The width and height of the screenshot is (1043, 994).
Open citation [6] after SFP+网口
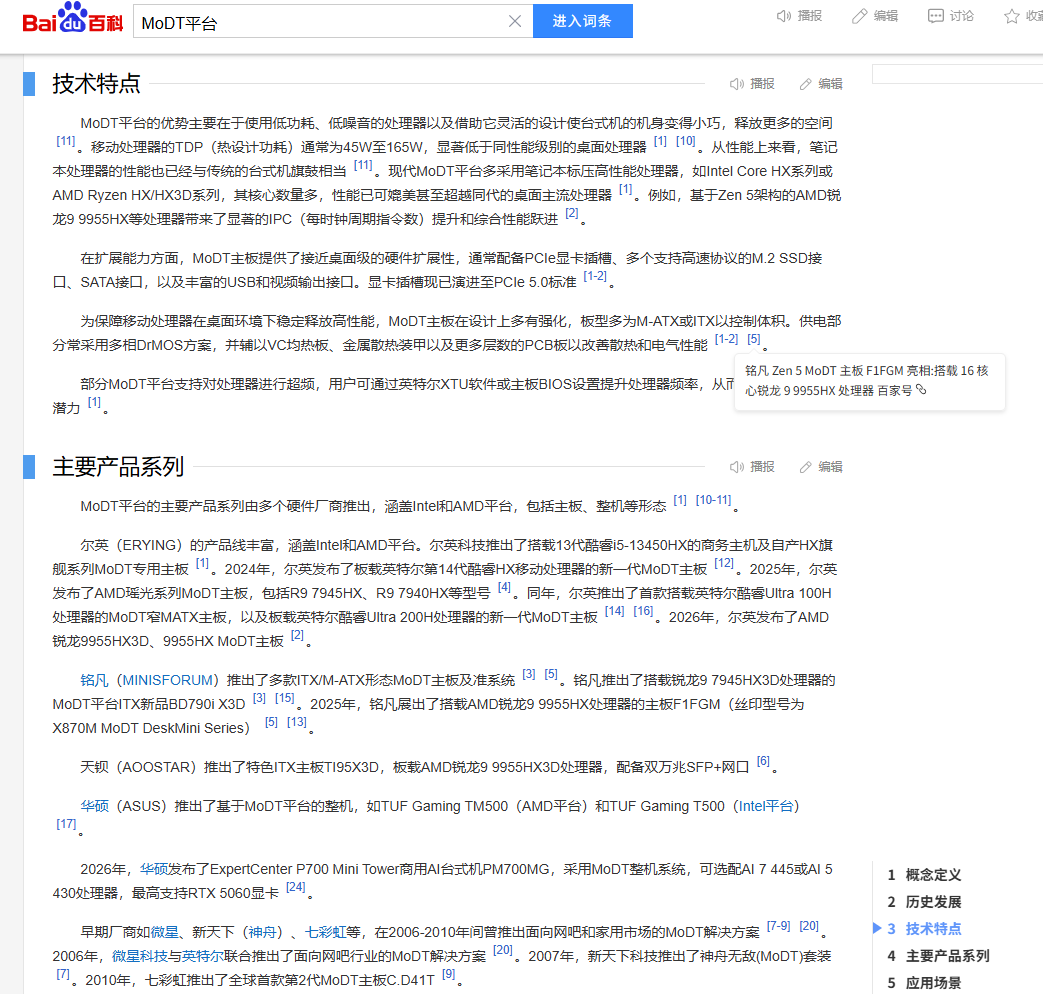pyautogui.click(x=763, y=761)
